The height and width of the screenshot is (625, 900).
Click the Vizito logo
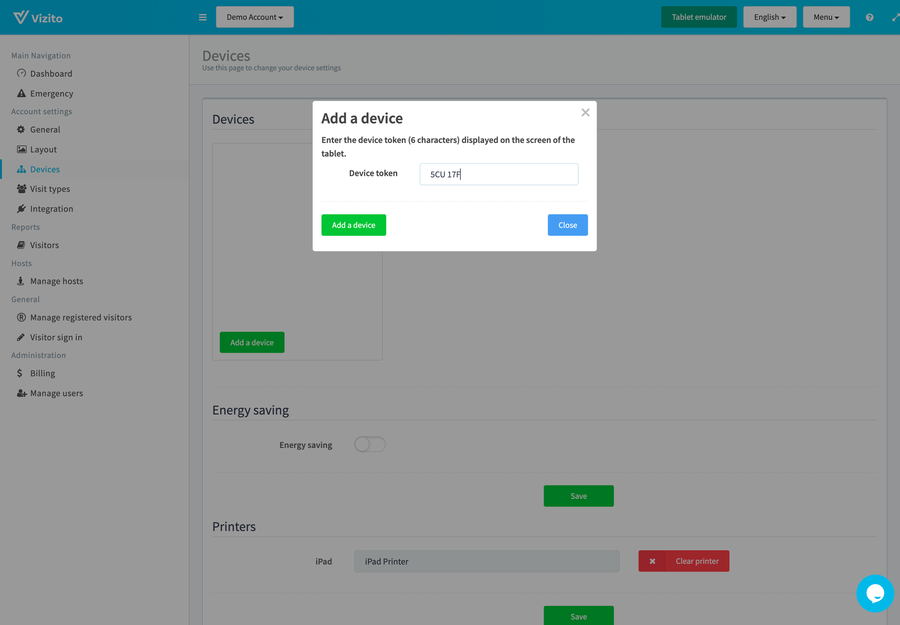tap(36, 17)
